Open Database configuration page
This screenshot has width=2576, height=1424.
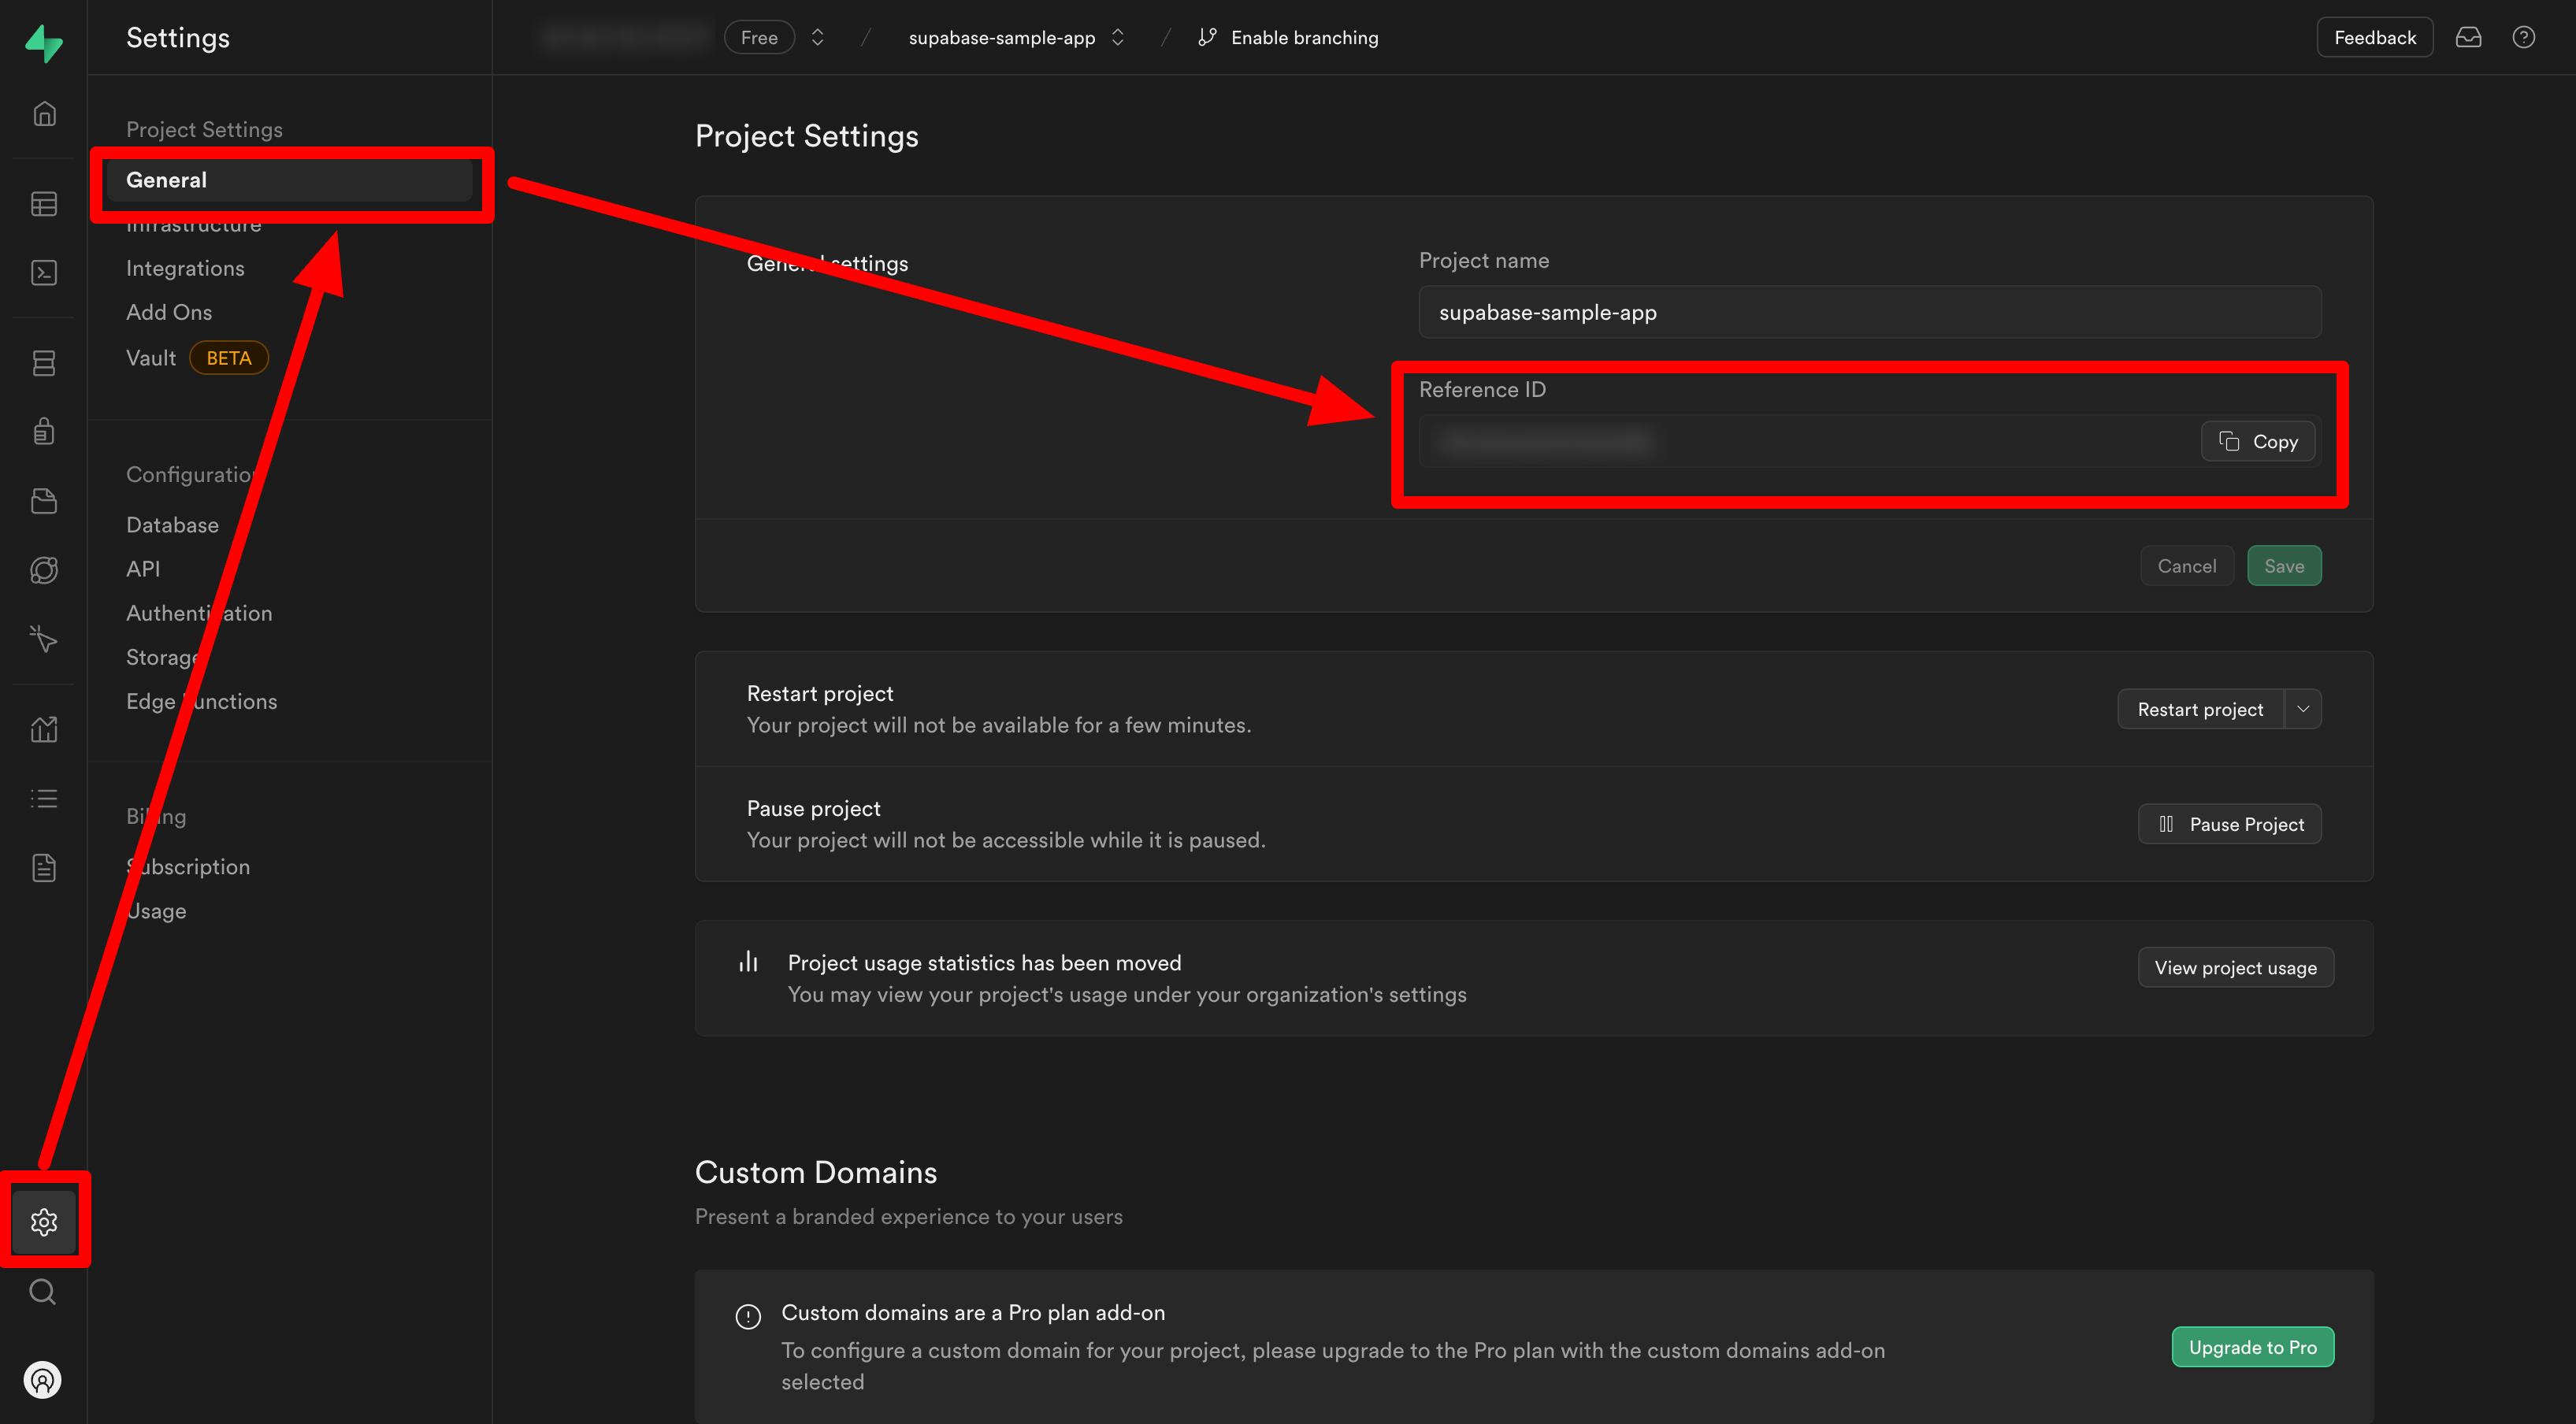point(172,525)
